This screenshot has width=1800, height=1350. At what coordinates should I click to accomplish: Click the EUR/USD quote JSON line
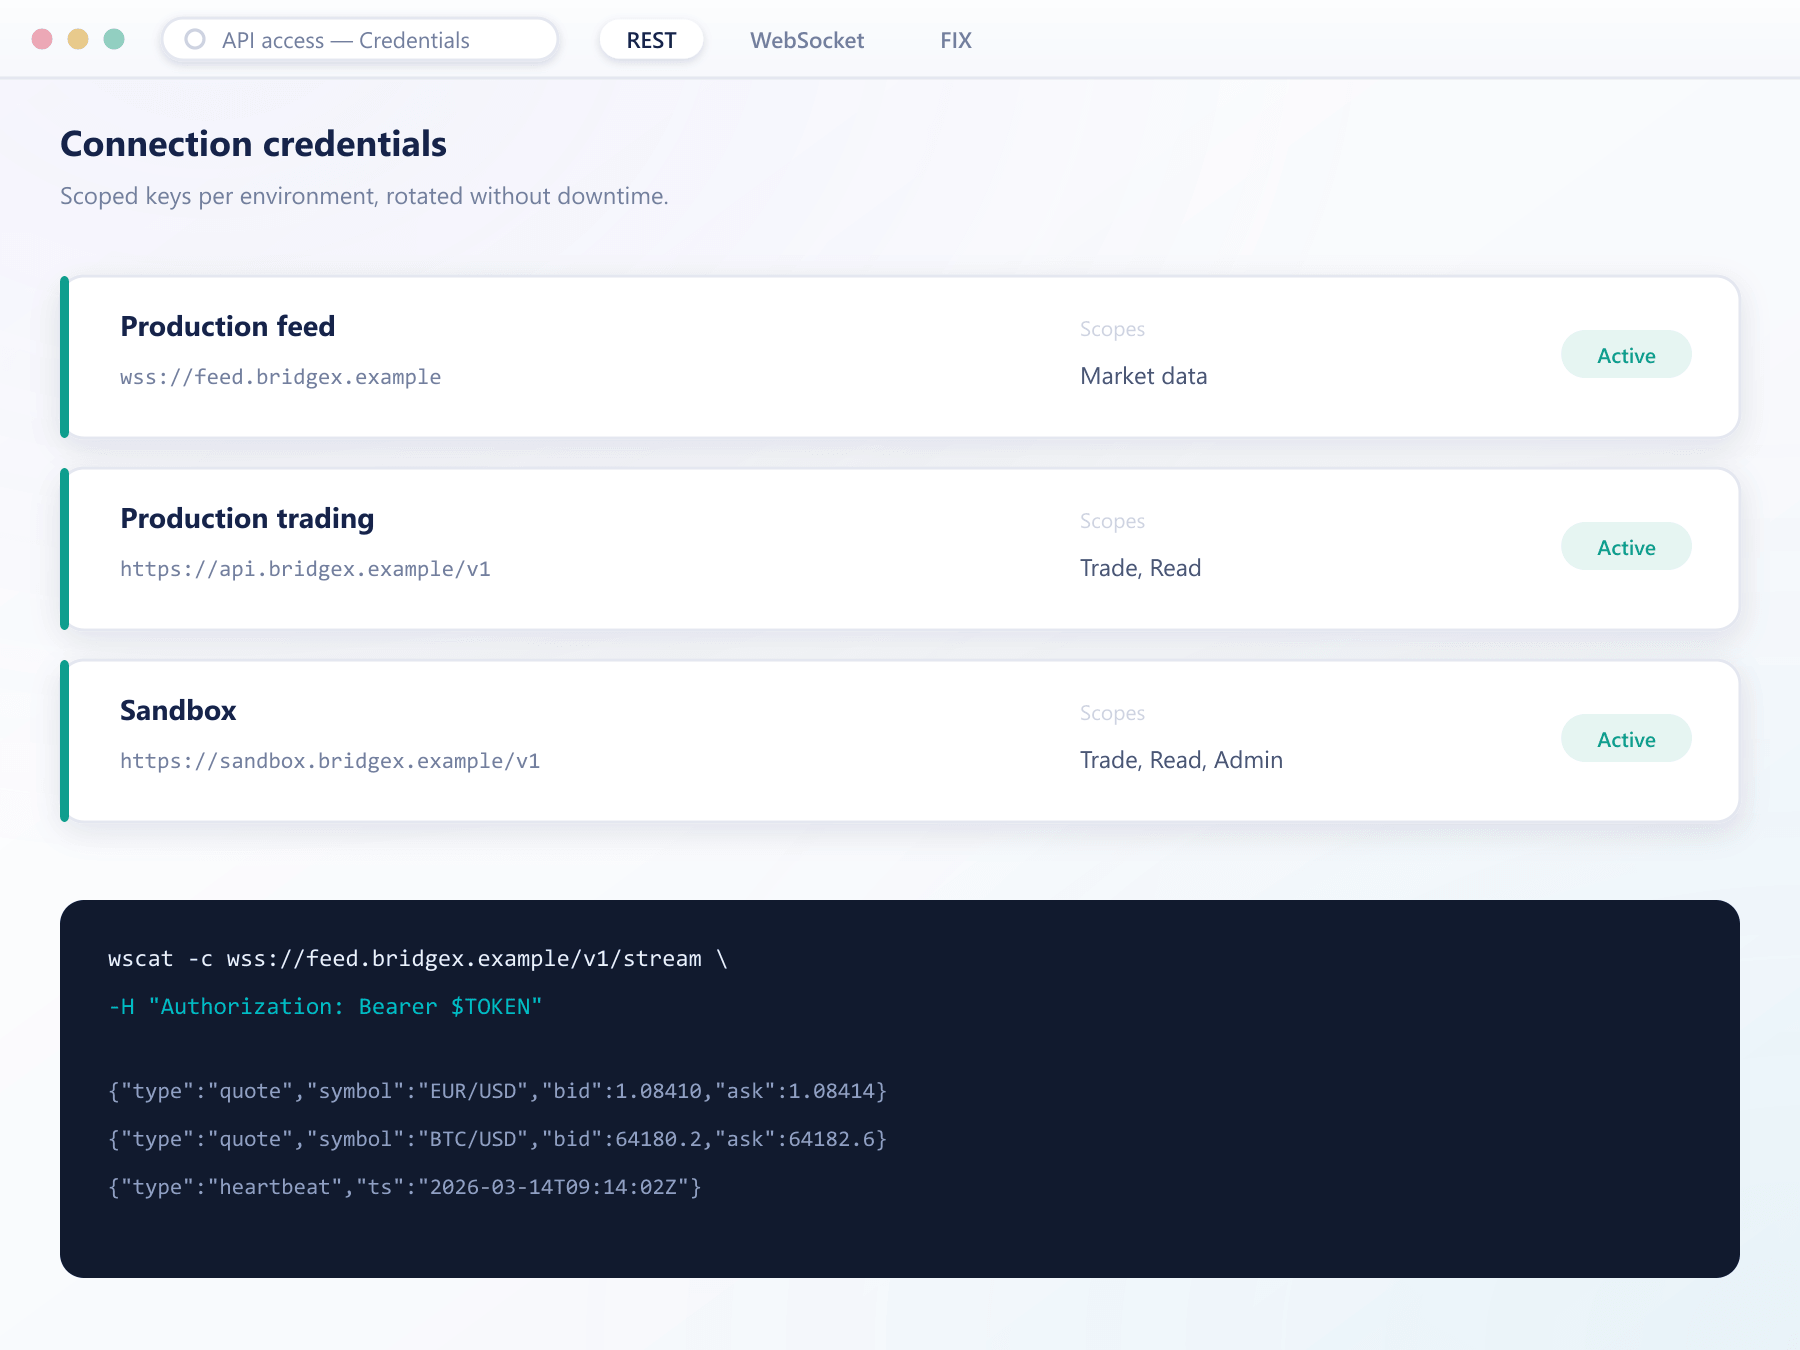click(x=497, y=1090)
